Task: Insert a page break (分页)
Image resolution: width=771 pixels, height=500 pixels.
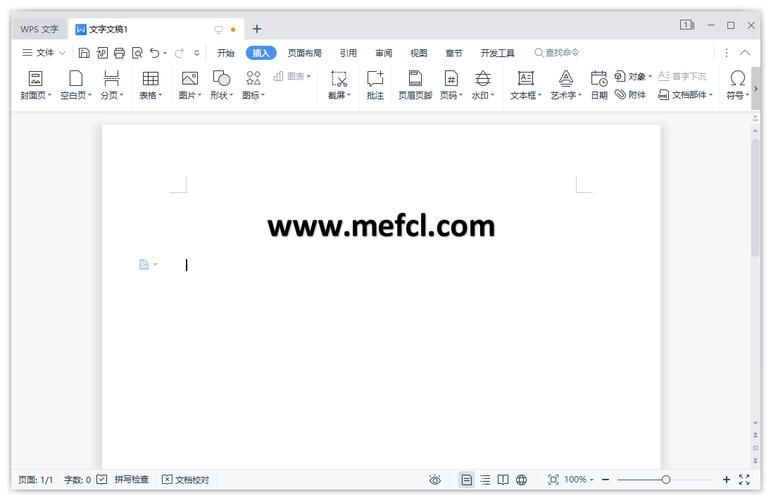Action: click(112, 85)
